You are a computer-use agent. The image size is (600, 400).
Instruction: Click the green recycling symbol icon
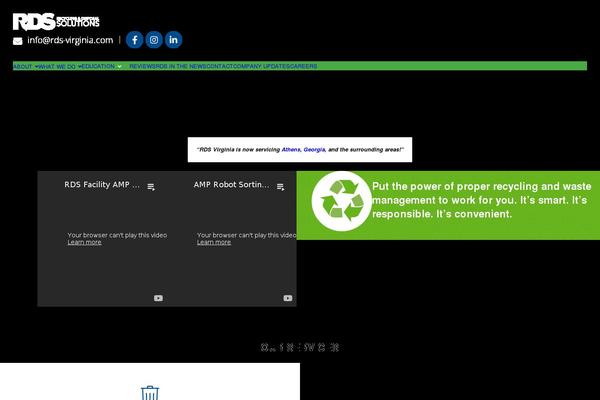342,201
